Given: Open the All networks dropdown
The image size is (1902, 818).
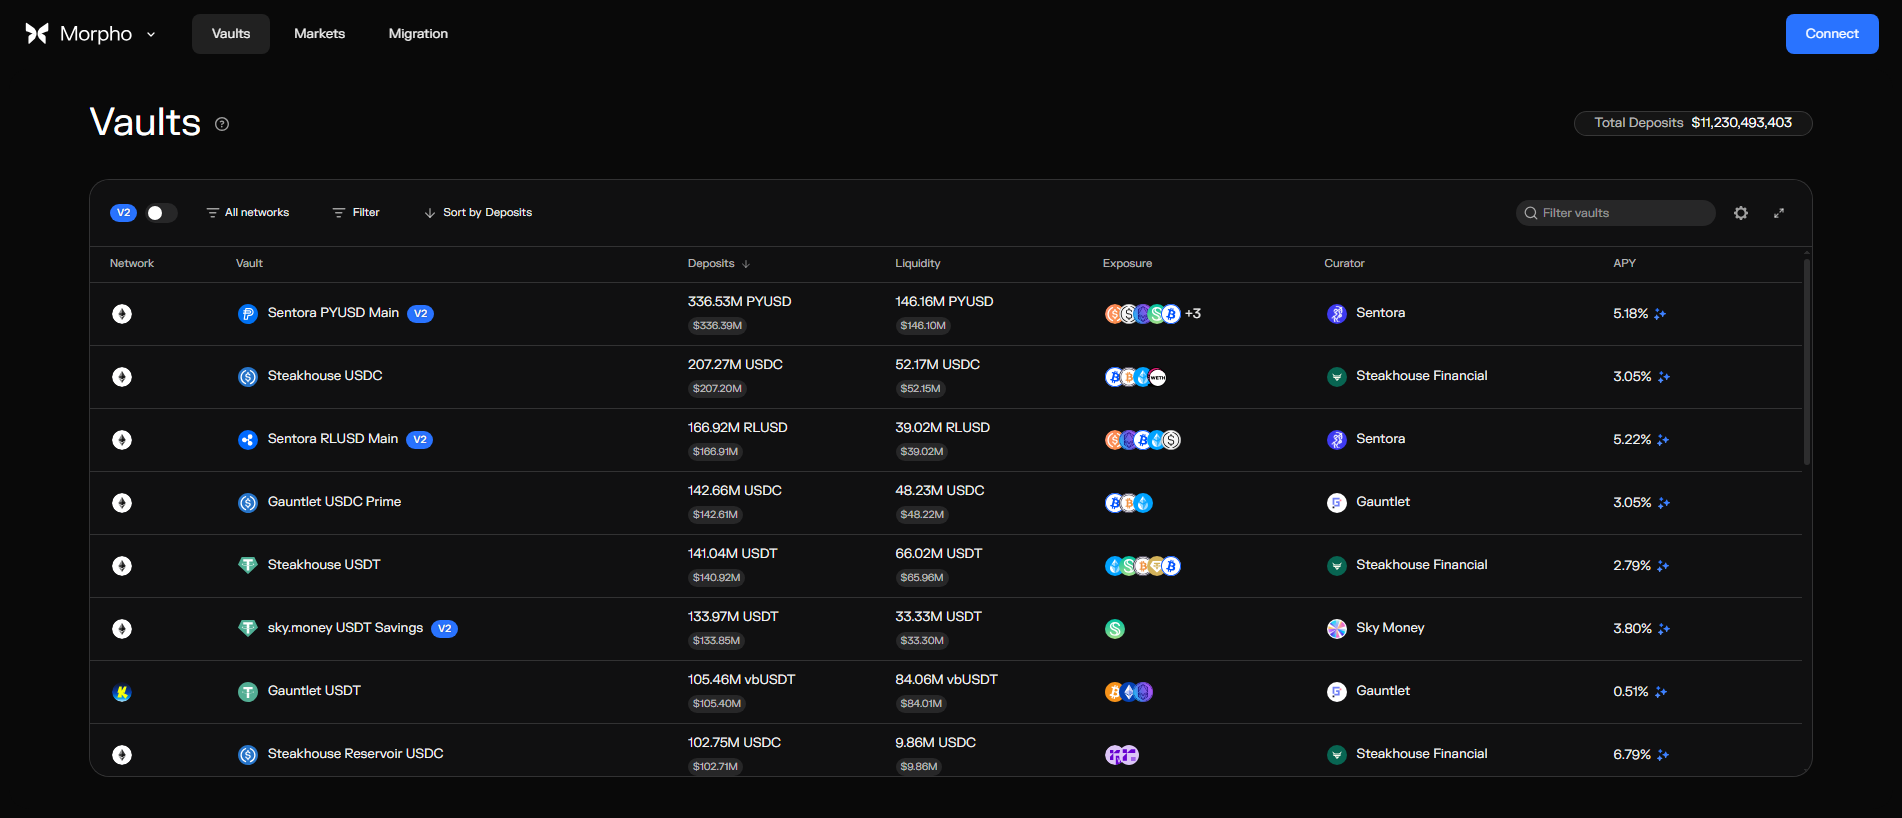Looking at the screenshot, I should click(248, 213).
